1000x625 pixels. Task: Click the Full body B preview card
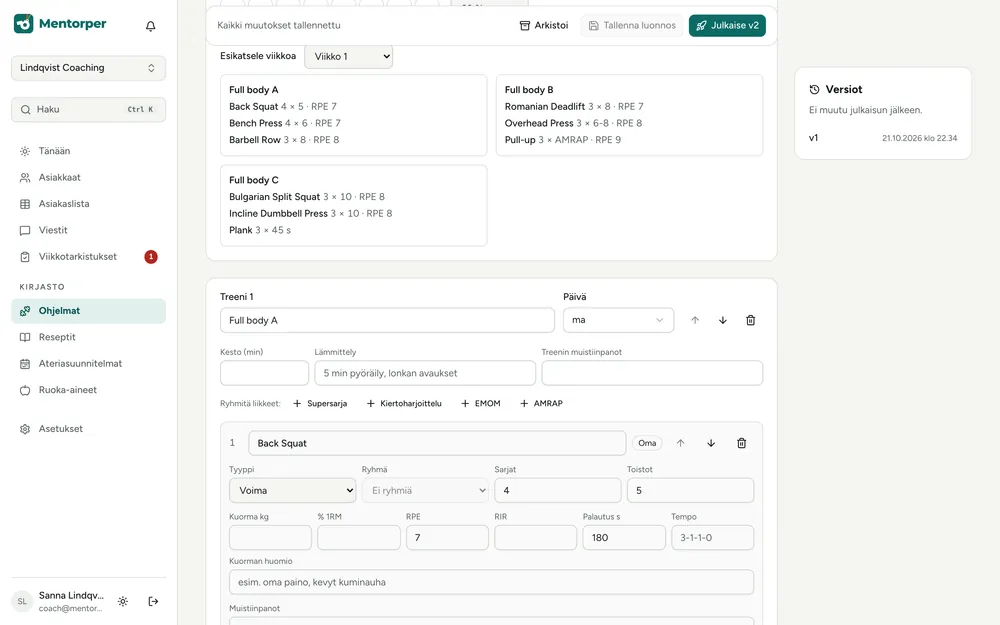click(629, 115)
